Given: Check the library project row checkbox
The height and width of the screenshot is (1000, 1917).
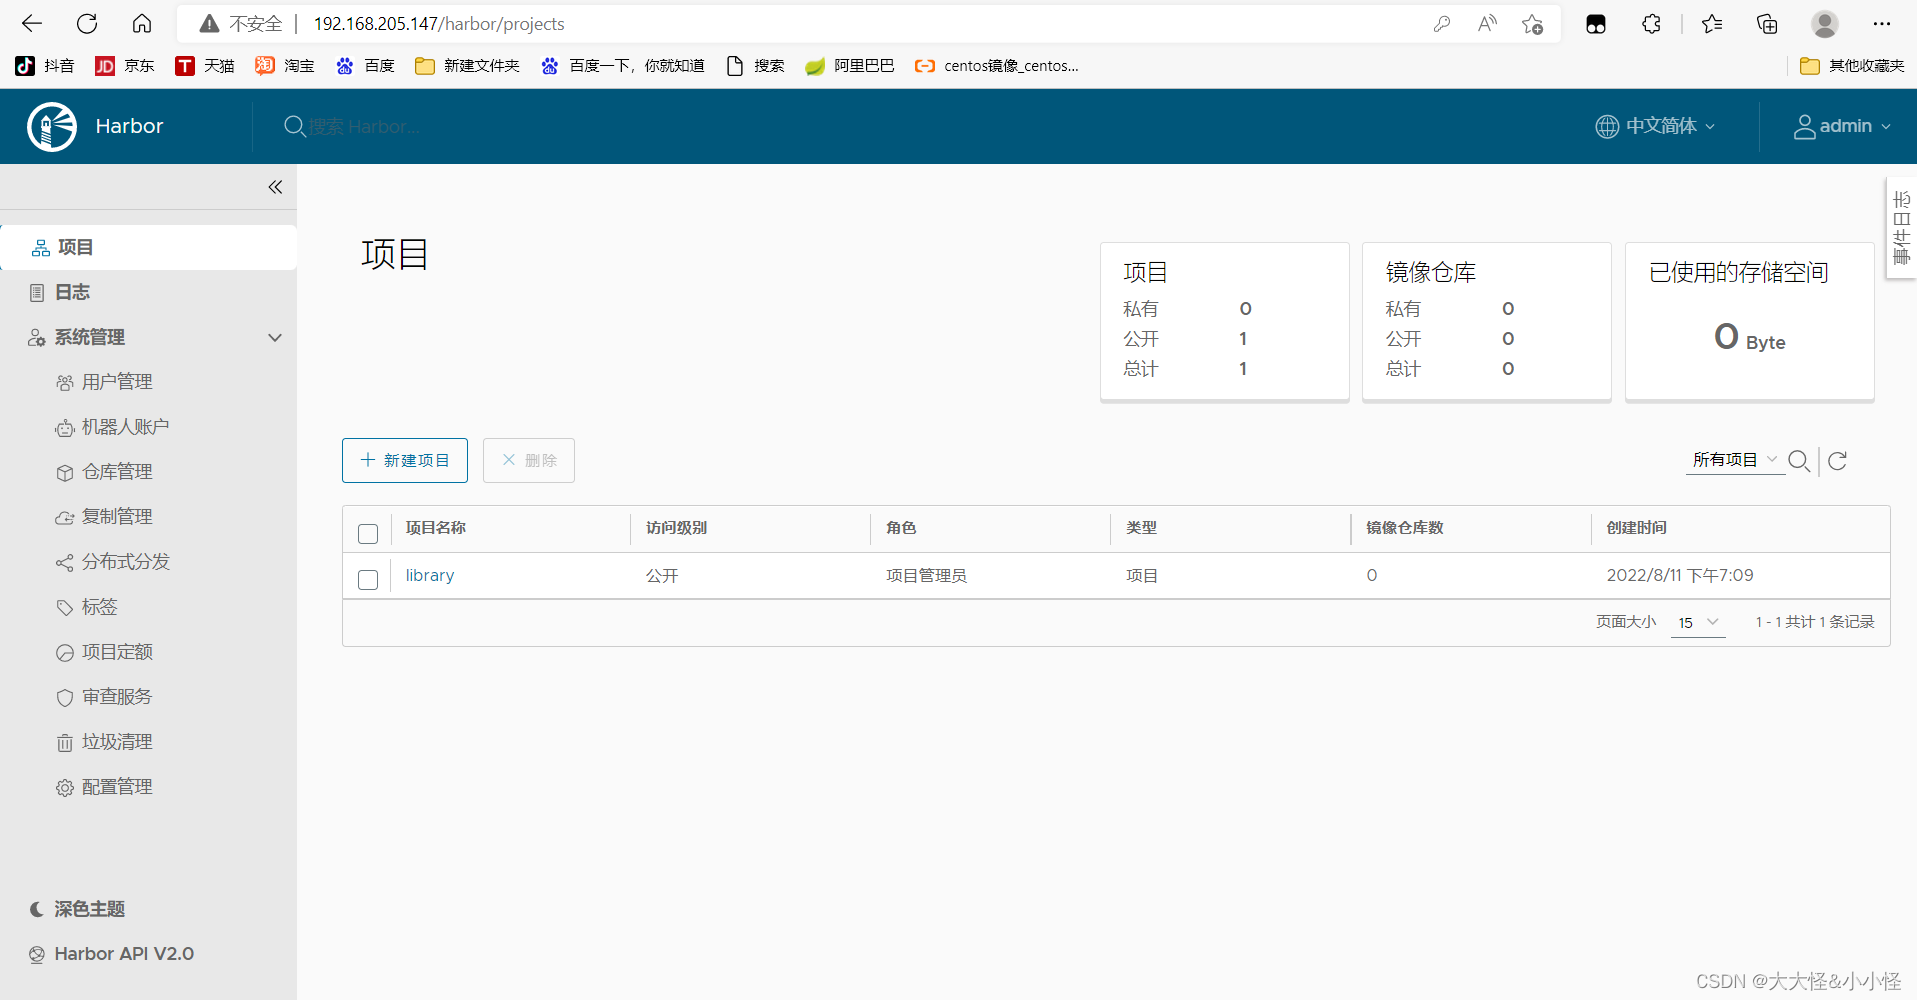Looking at the screenshot, I should [368, 580].
